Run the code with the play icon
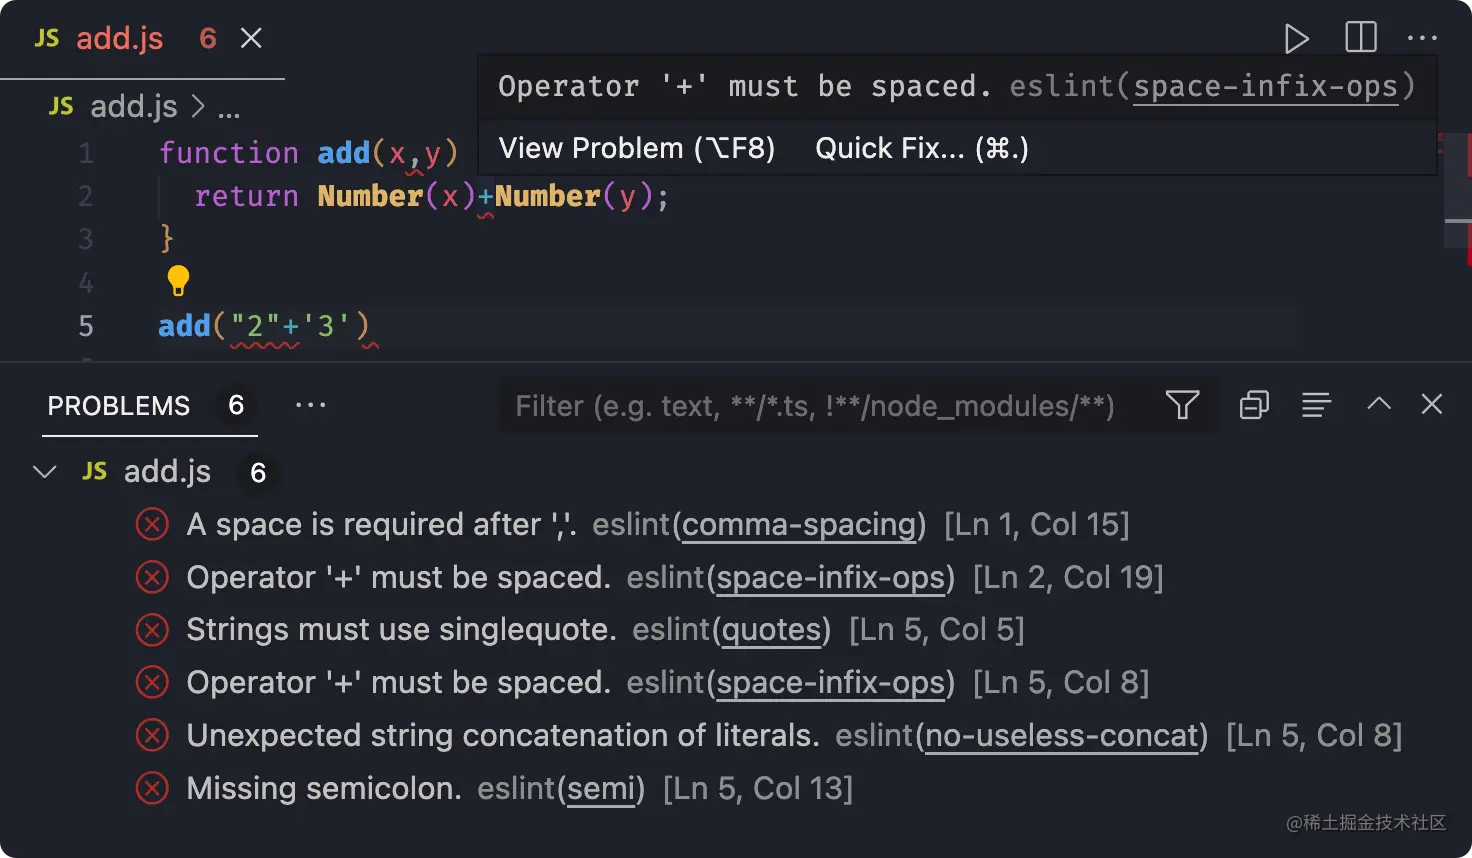The image size is (1472, 858). tap(1296, 39)
